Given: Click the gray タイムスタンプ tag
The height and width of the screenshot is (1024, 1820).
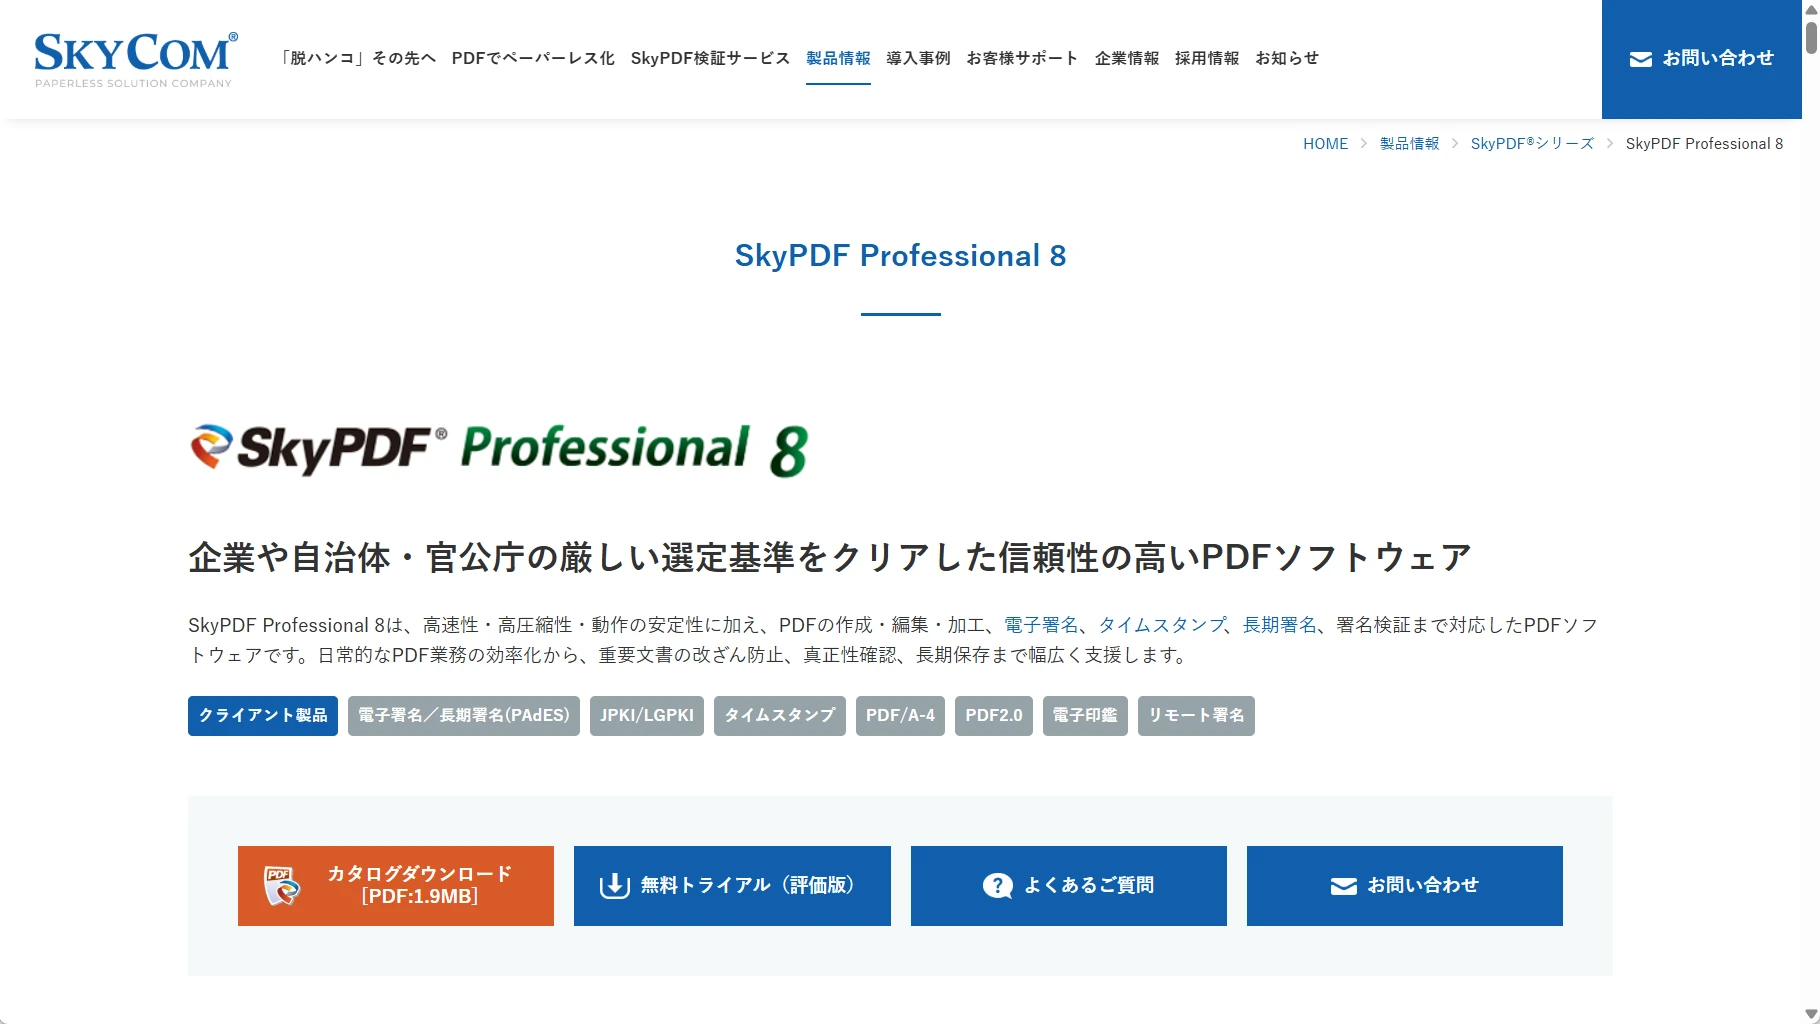Looking at the screenshot, I should [780, 716].
